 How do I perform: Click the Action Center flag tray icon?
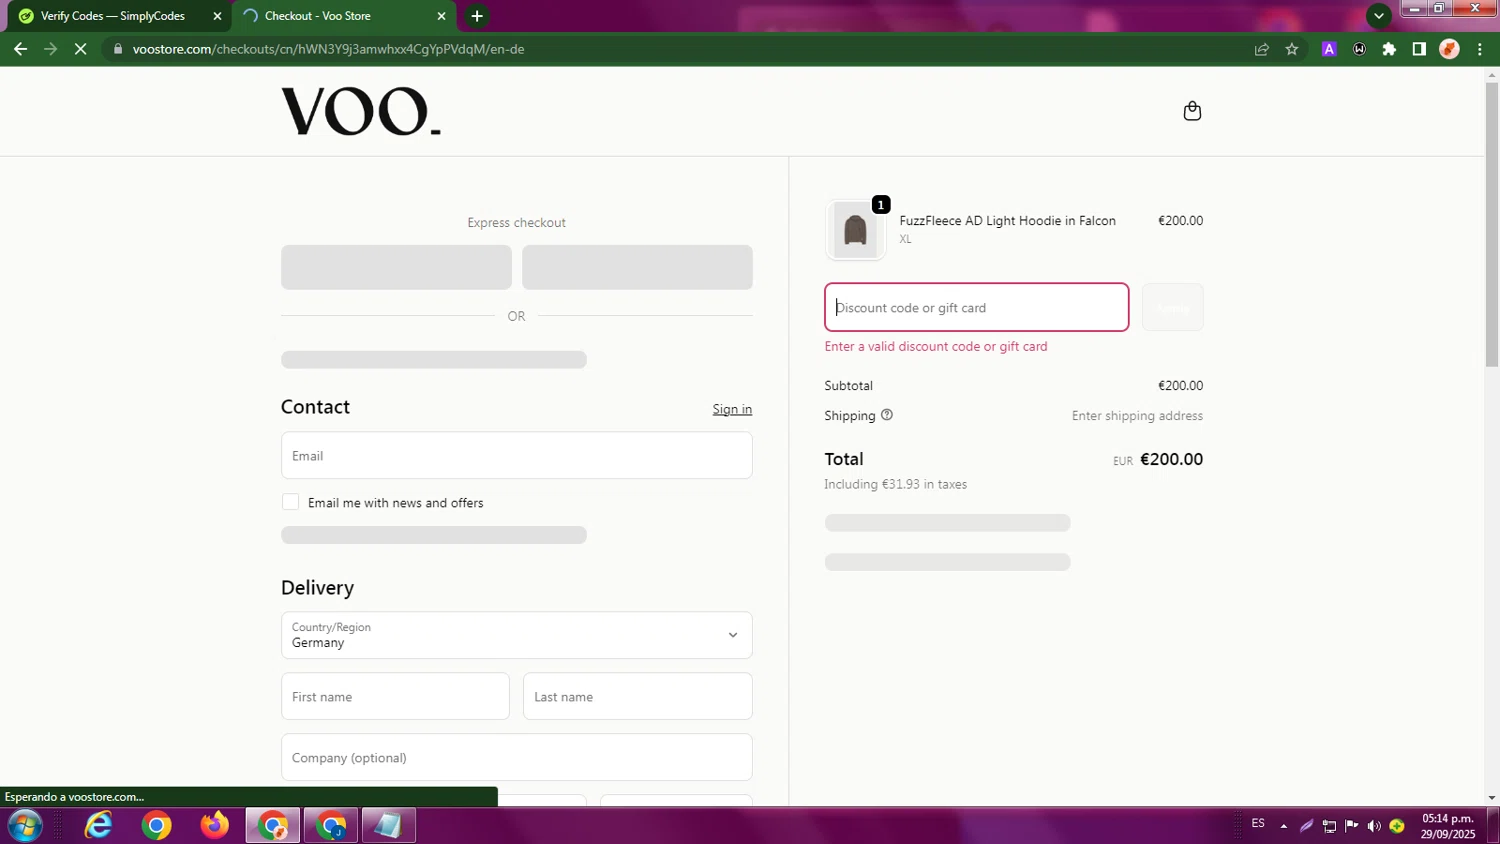(1351, 826)
